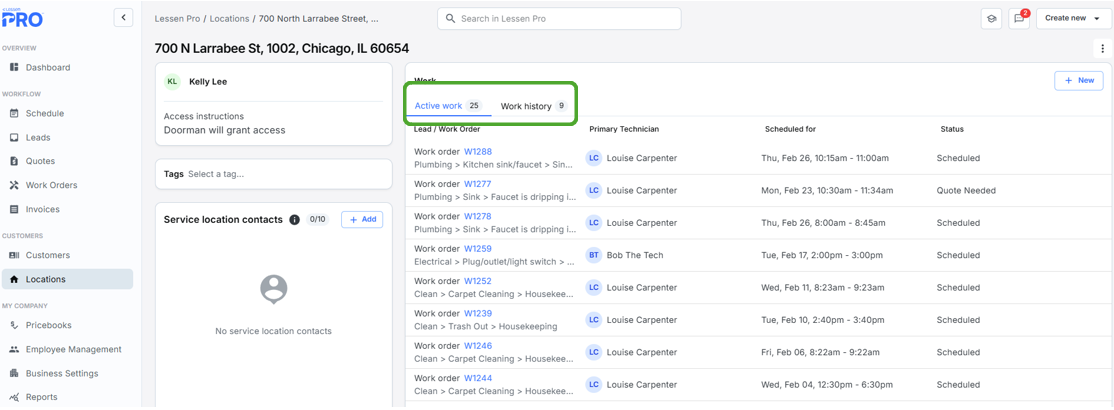Open the Dashboard sidebar icon
This screenshot has height=410, width=1114.
tap(14, 68)
